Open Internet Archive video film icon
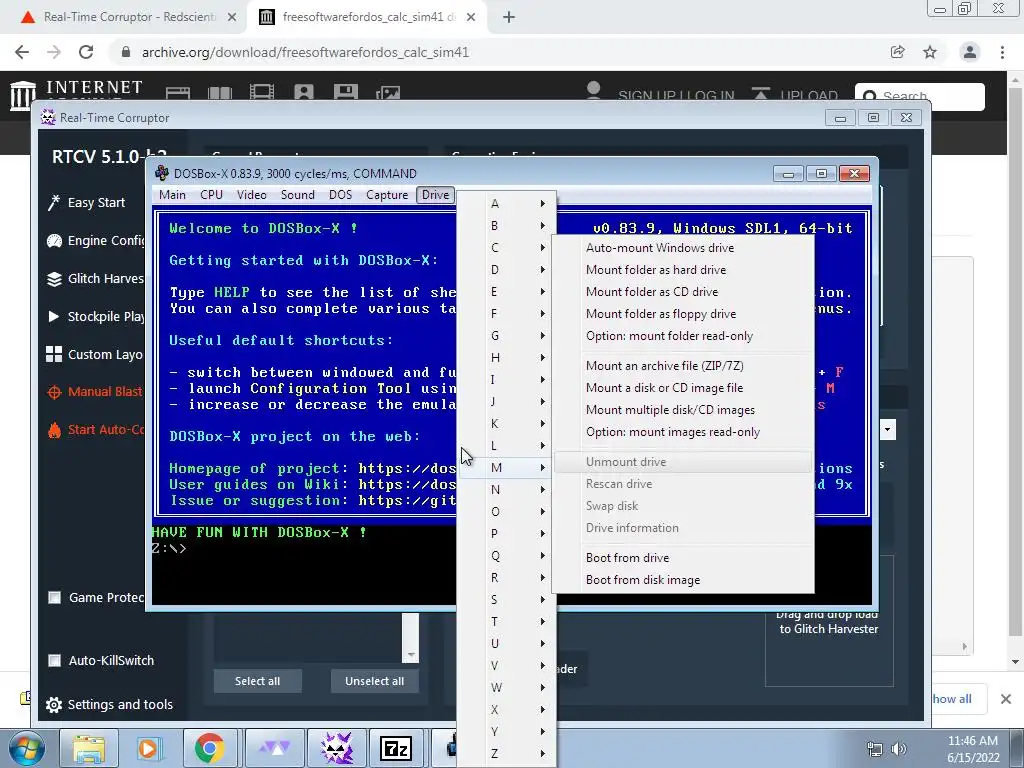Image resolution: width=1024 pixels, height=768 pixels. [x=262, y=93]
